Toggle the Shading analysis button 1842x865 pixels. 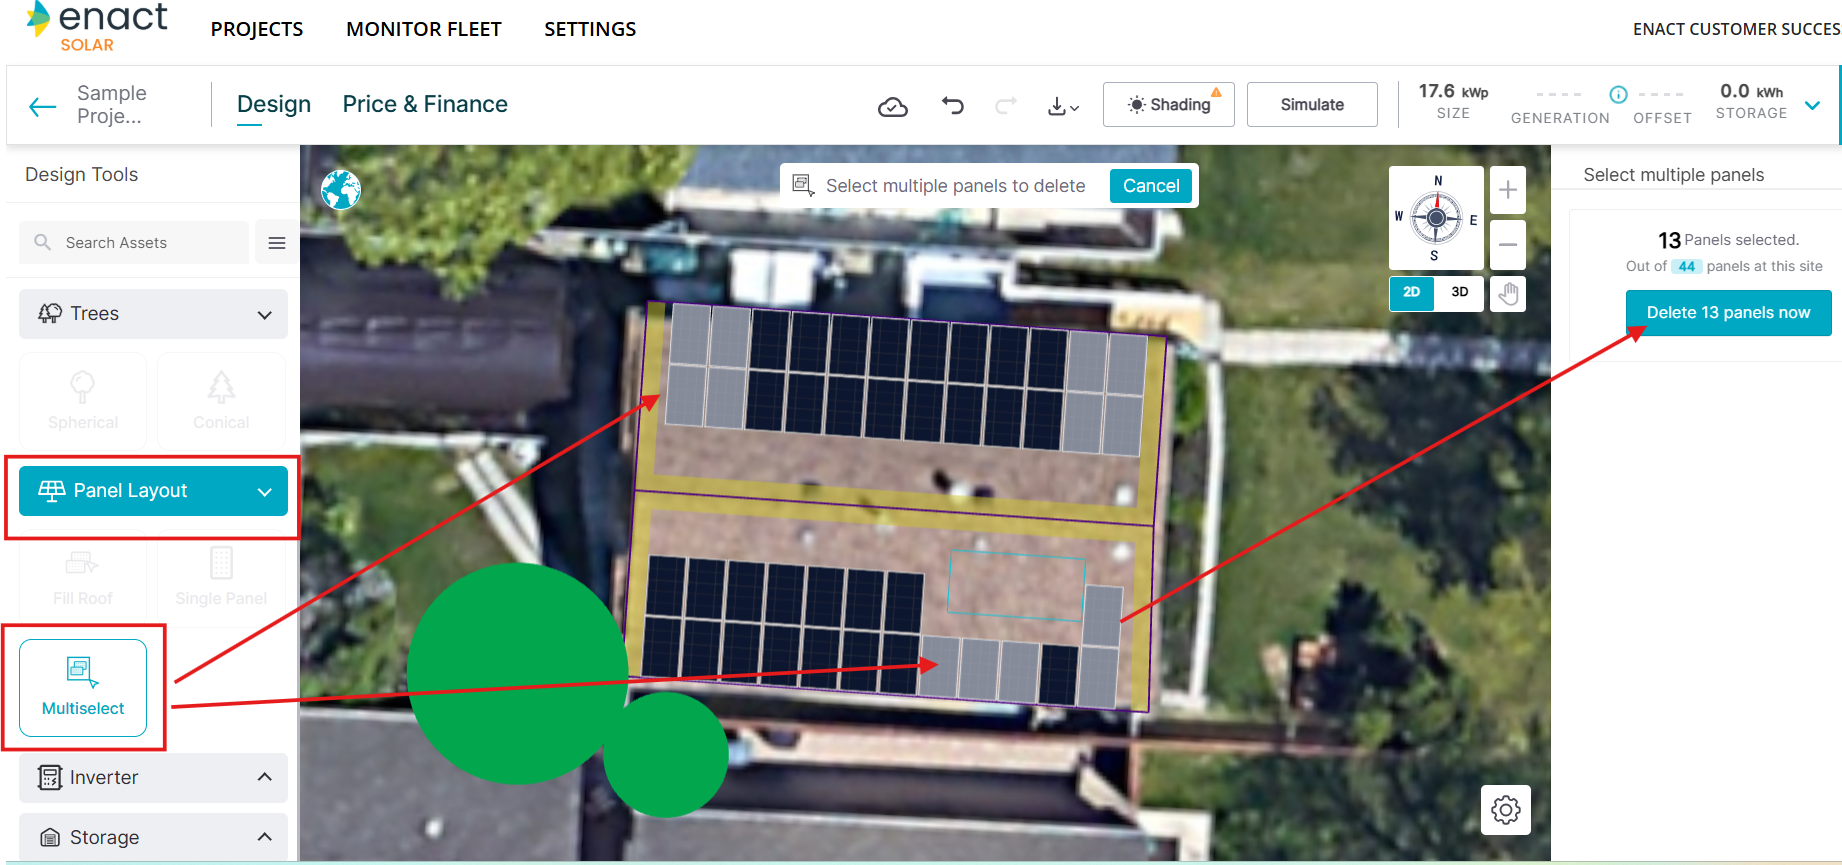[1168, 105]
